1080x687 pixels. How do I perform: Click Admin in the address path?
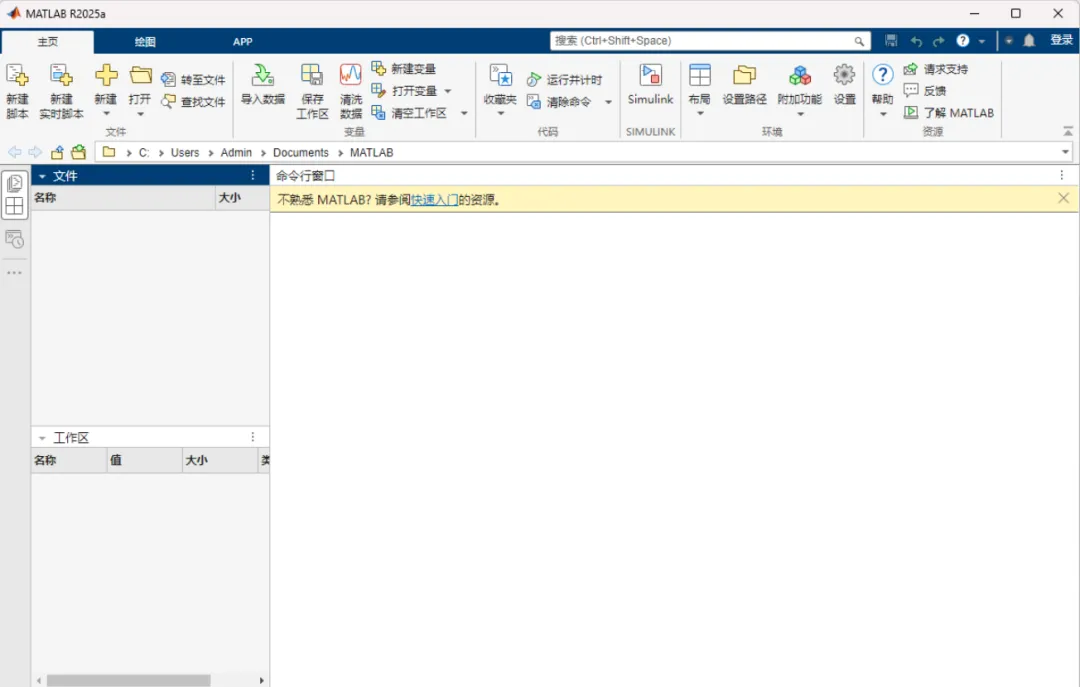pyautogui.click(x=236, y=152)
